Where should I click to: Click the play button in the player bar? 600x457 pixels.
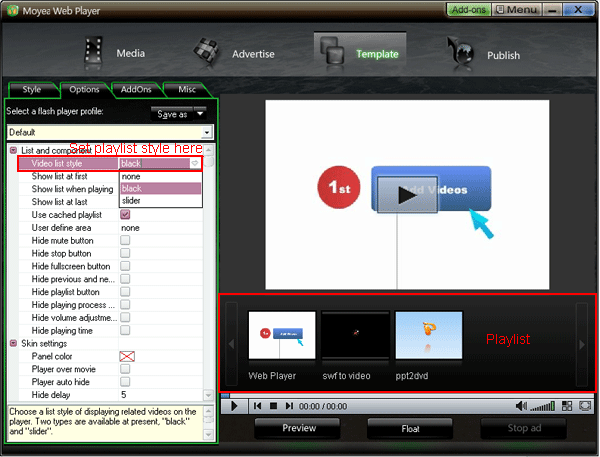[234, 406]
